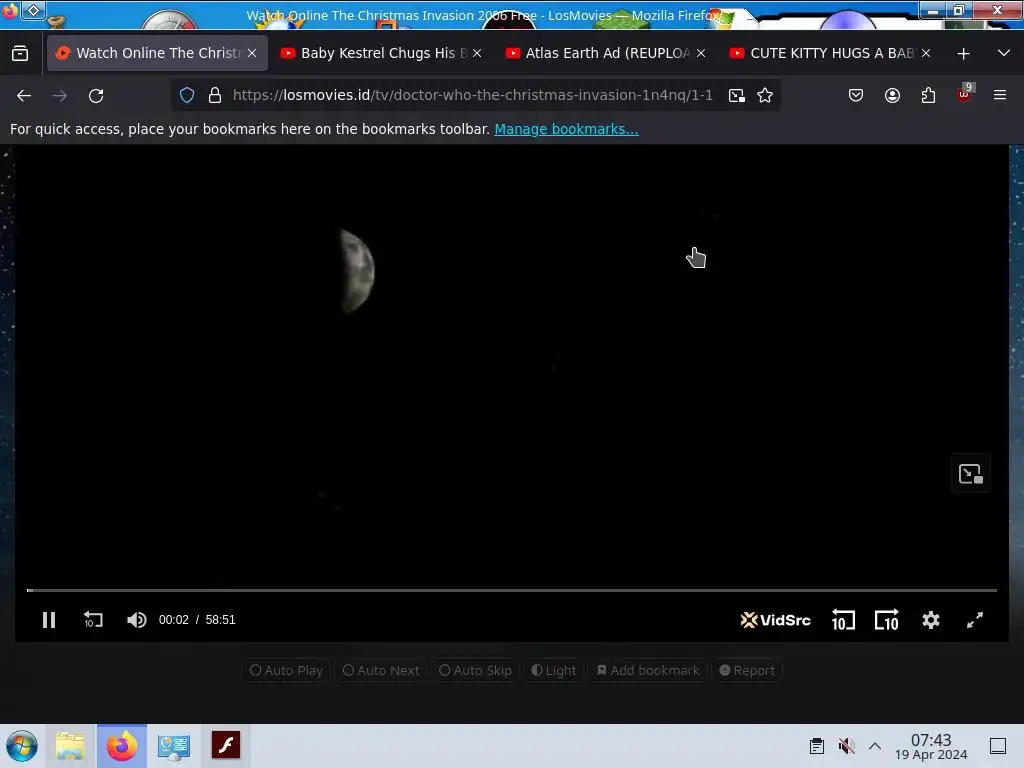Close the Baby Kestrel tab
Image resolution: width=1024 pixels, height=768 pixels.
(x=477, y=53)
